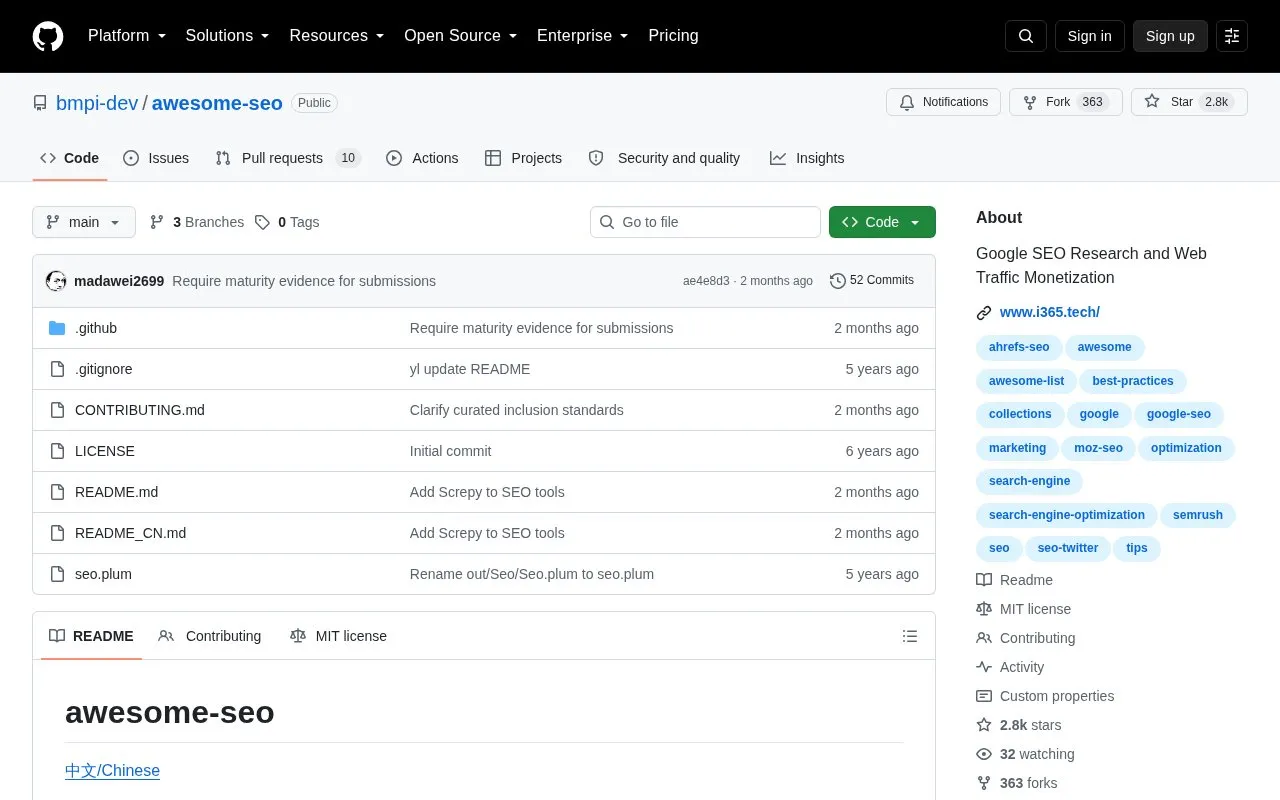Click the Pricing link in header
This screenshot has height=800, width=1280.
(673, 36)
